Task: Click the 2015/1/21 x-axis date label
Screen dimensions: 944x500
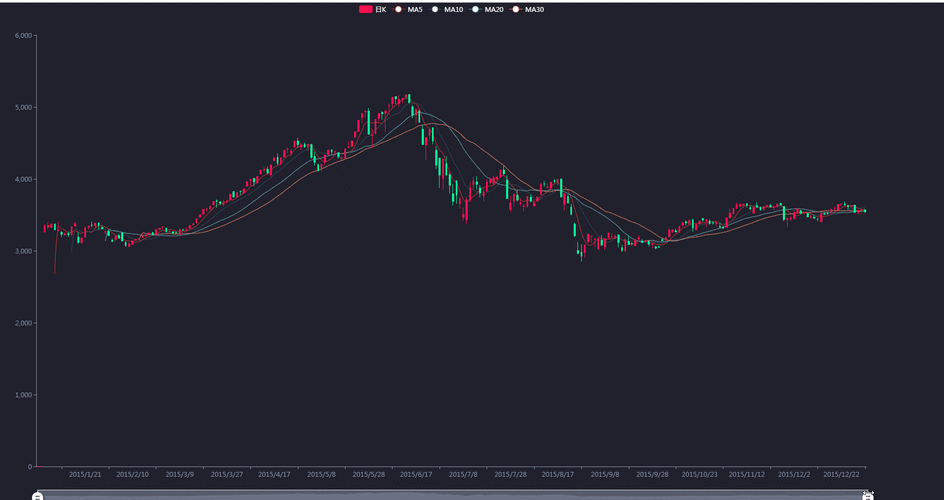Action: click(85, 475)
